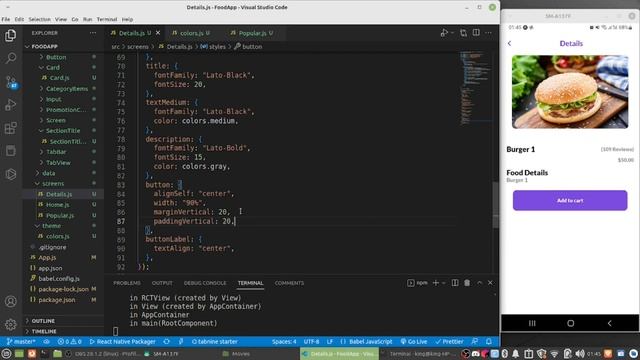Open package.json in the explorer
Screen dimensions: 640x360
pyautogui.click(x=57, y=300)
